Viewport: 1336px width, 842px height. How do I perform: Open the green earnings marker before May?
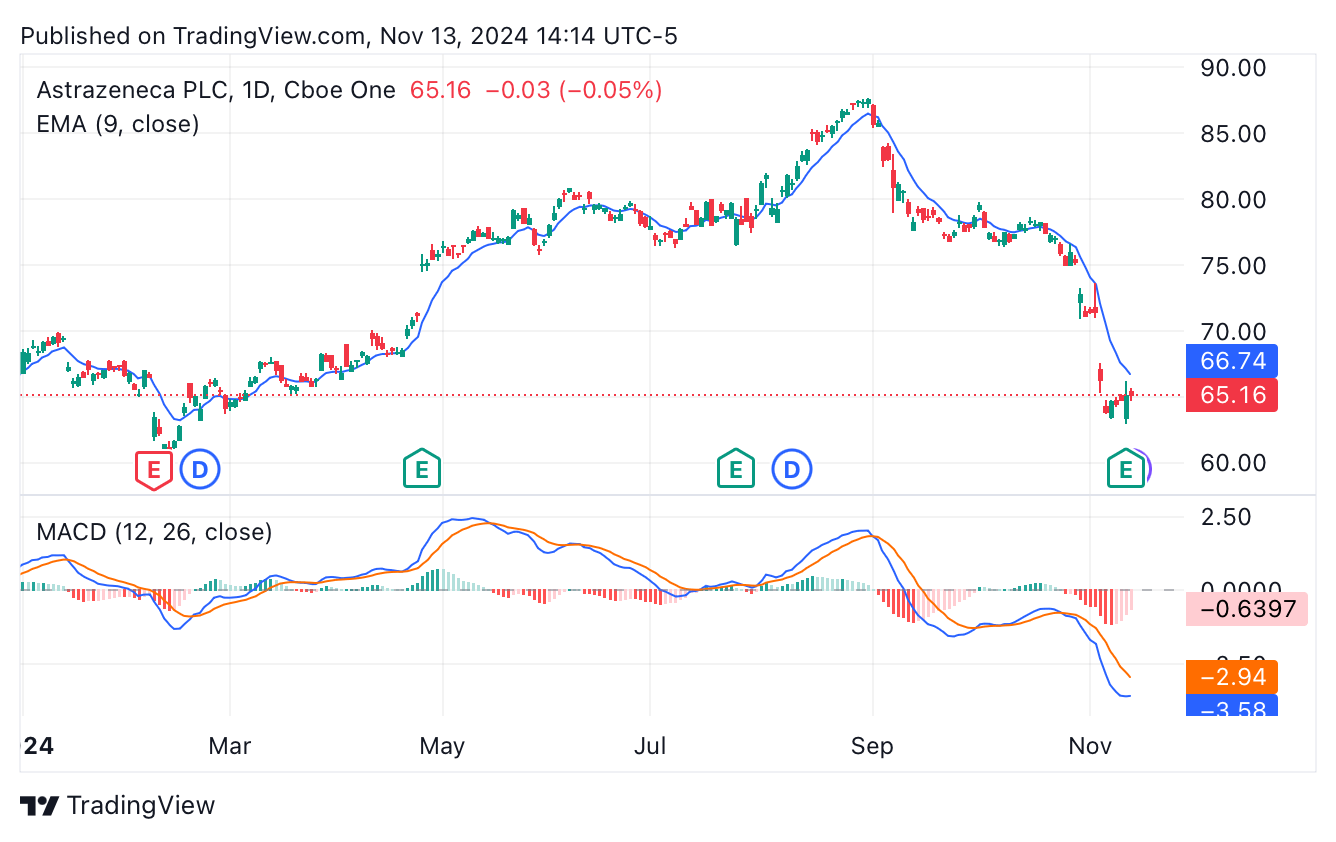pyautogui.click(x=422, y=468)
